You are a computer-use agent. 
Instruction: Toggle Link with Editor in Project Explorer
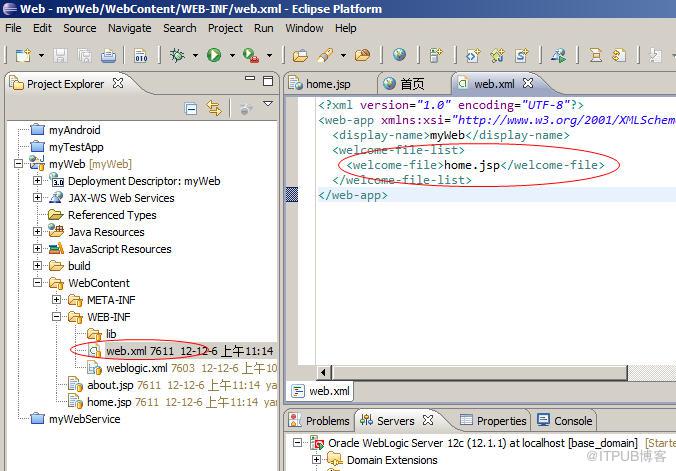pyautogui.click(x=214, y=108)
